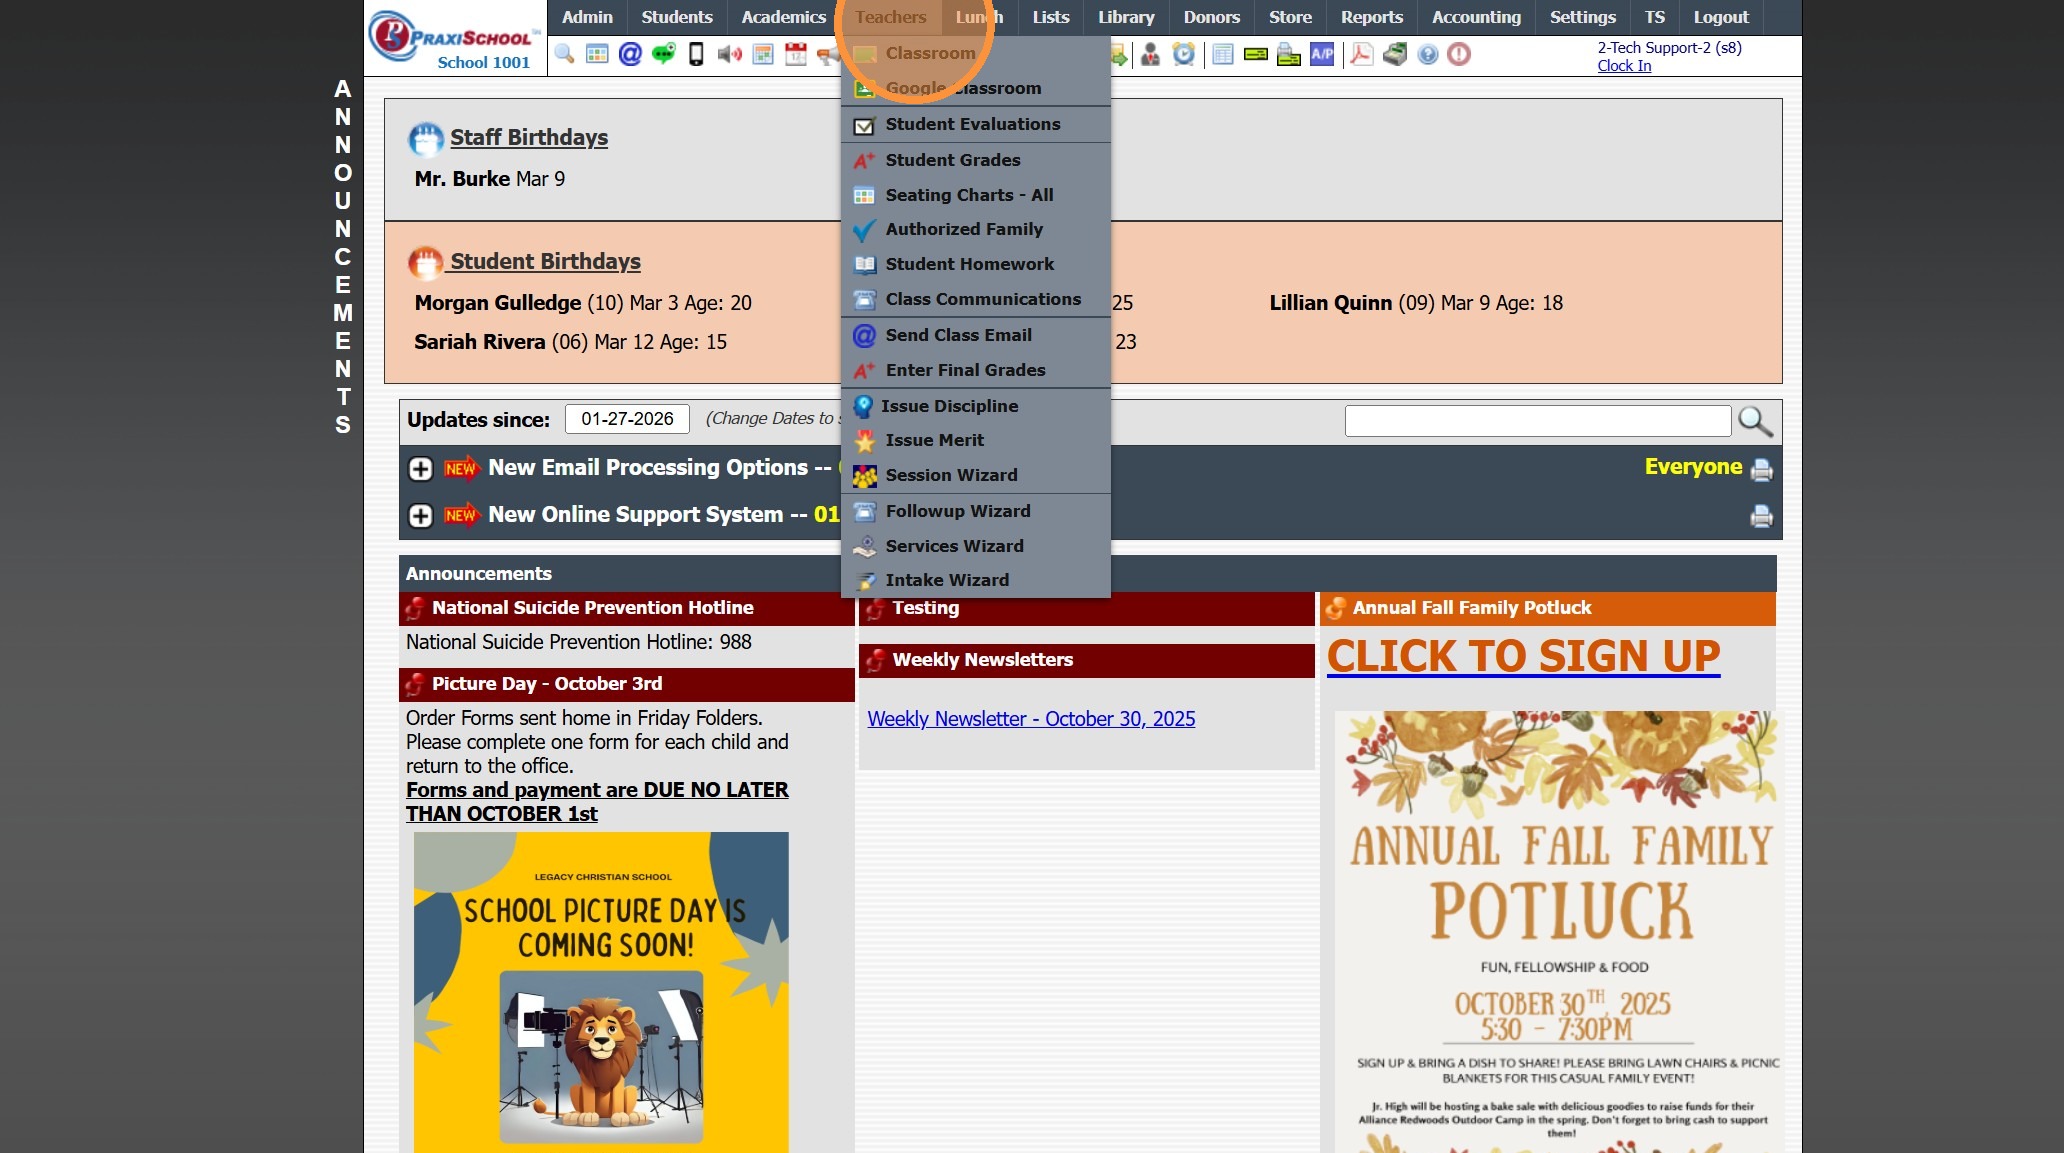Screen dimensions: 2064x1153
Task: Open the Academics menu
Action: pos(783,17)
